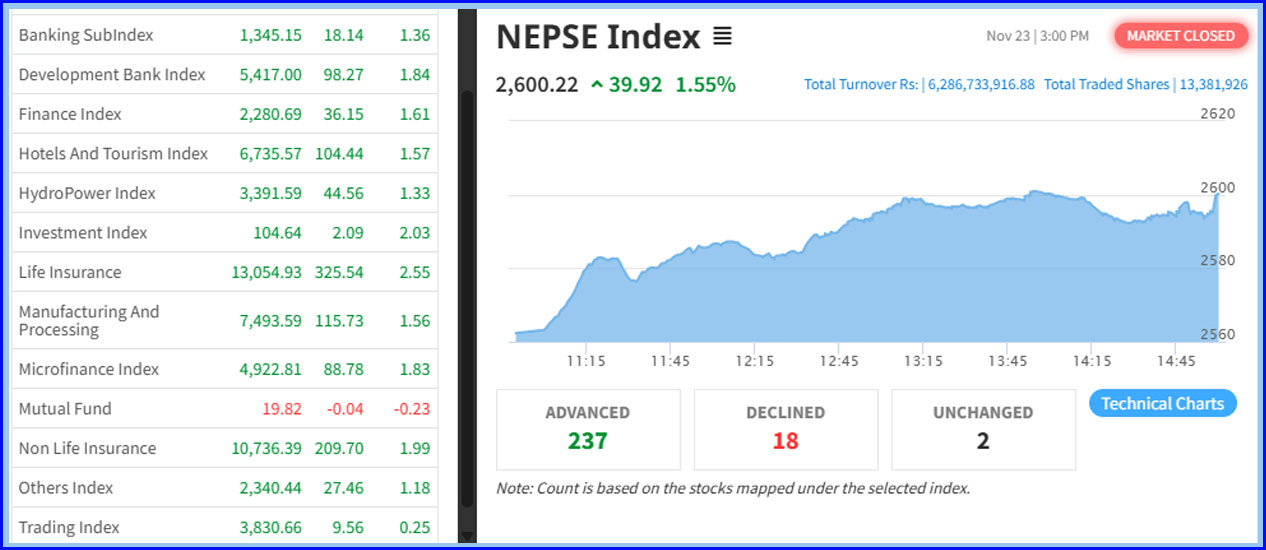Viewport: 1266px width, 550px height.
Task: Click the Advanced stocks count box
Action: pos(588,429)
